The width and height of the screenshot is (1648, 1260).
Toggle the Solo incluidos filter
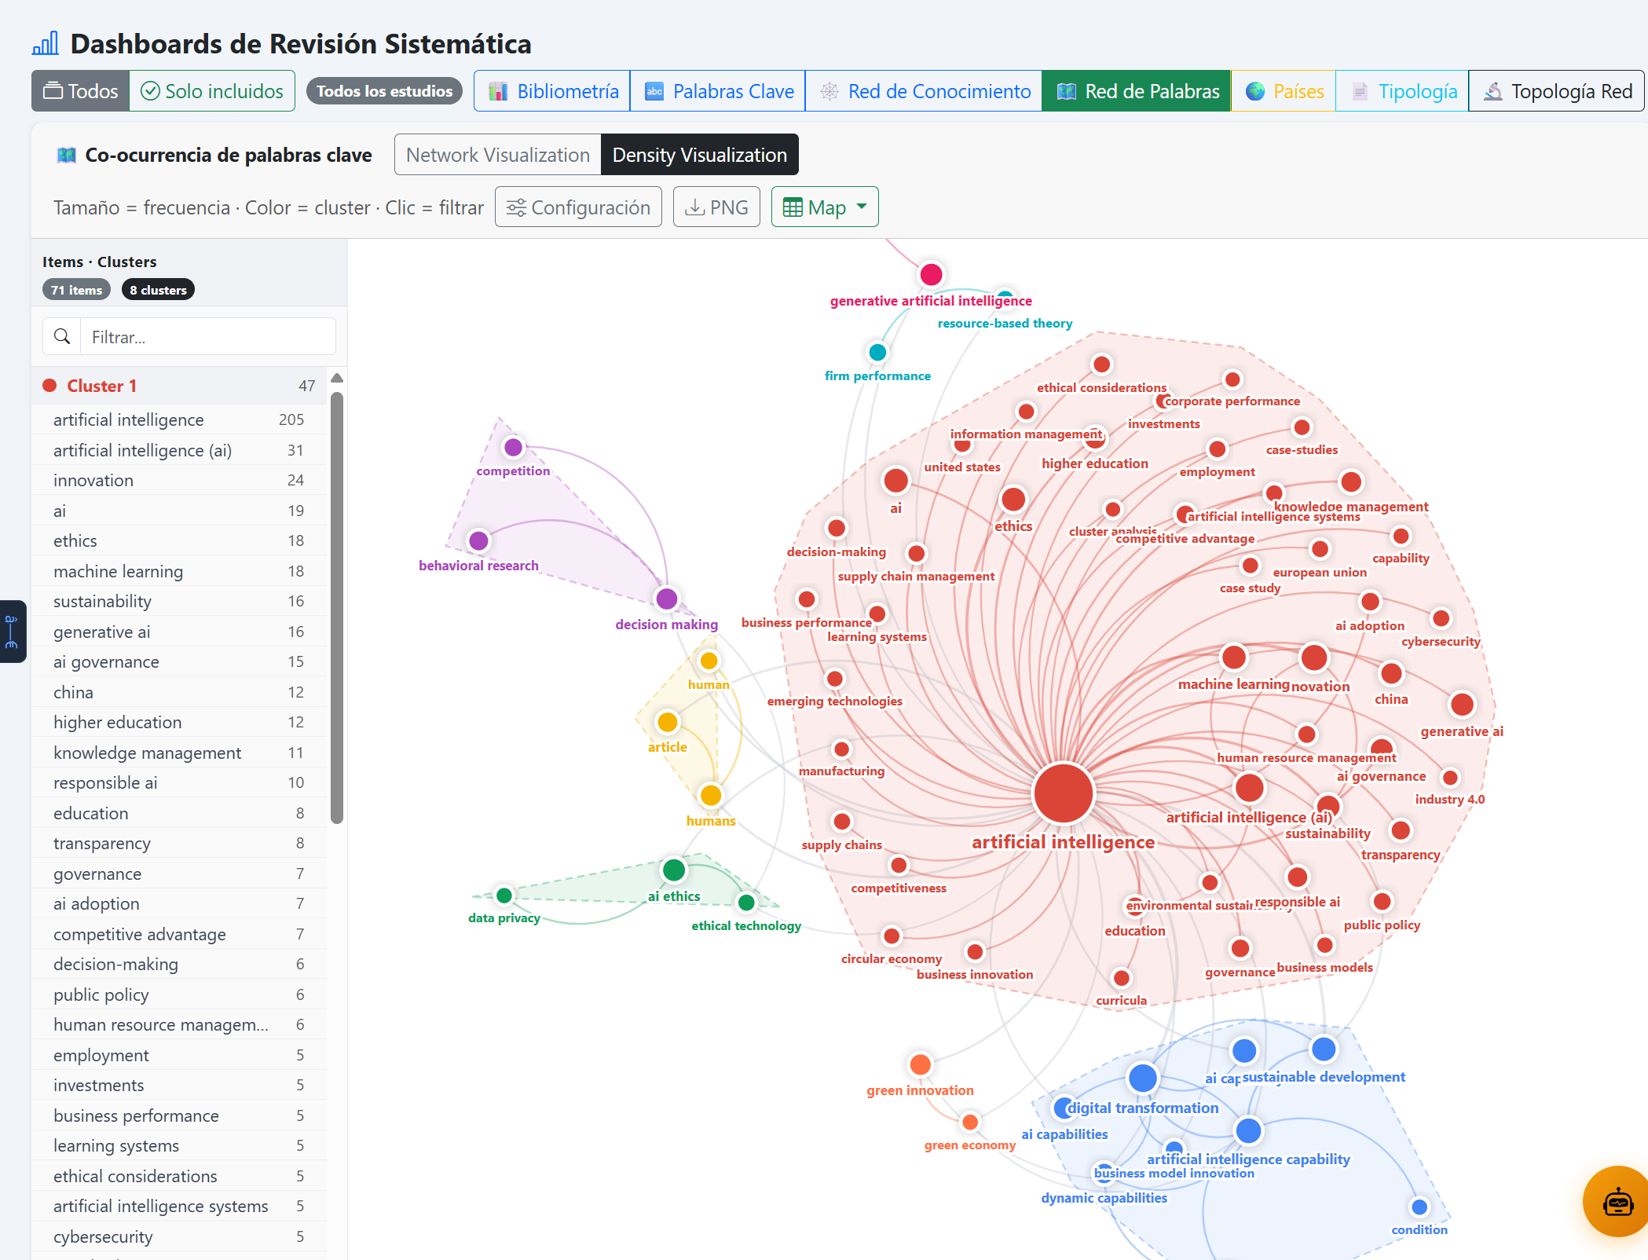coord(212,91)
